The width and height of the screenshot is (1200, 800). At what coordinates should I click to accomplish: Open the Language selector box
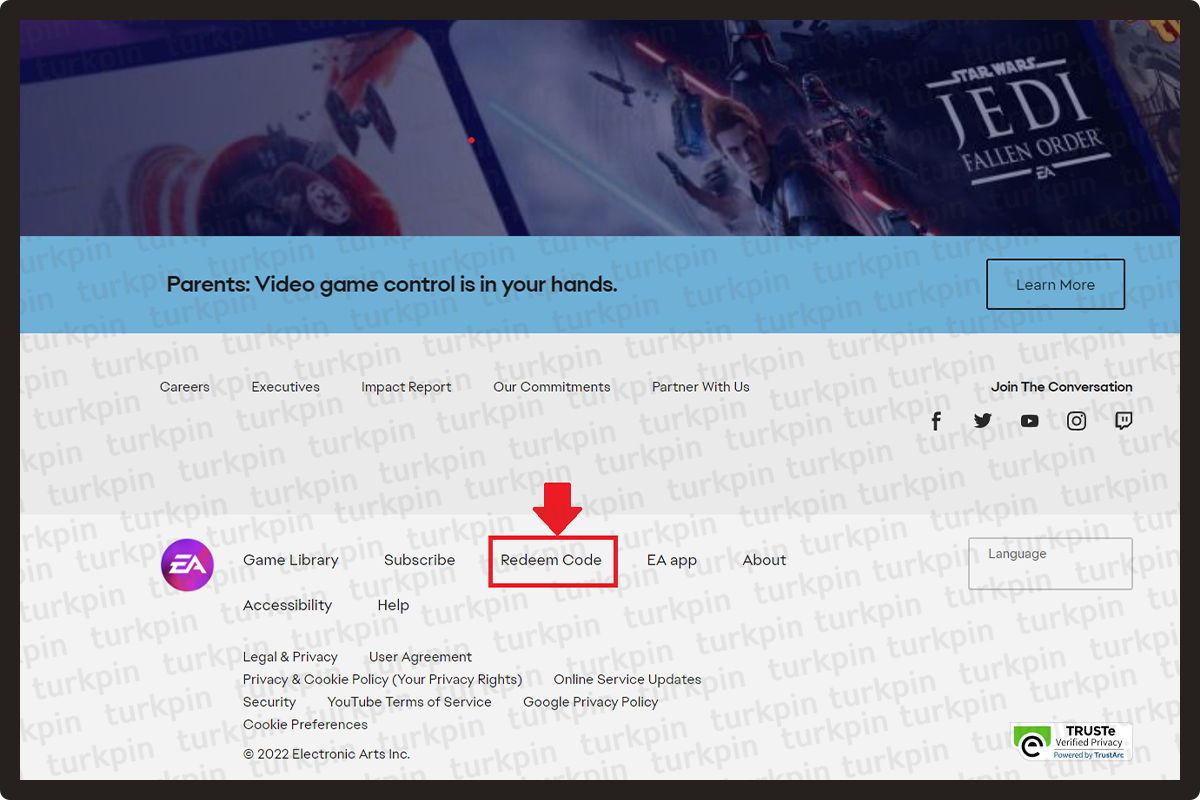tap(1050, 564)
